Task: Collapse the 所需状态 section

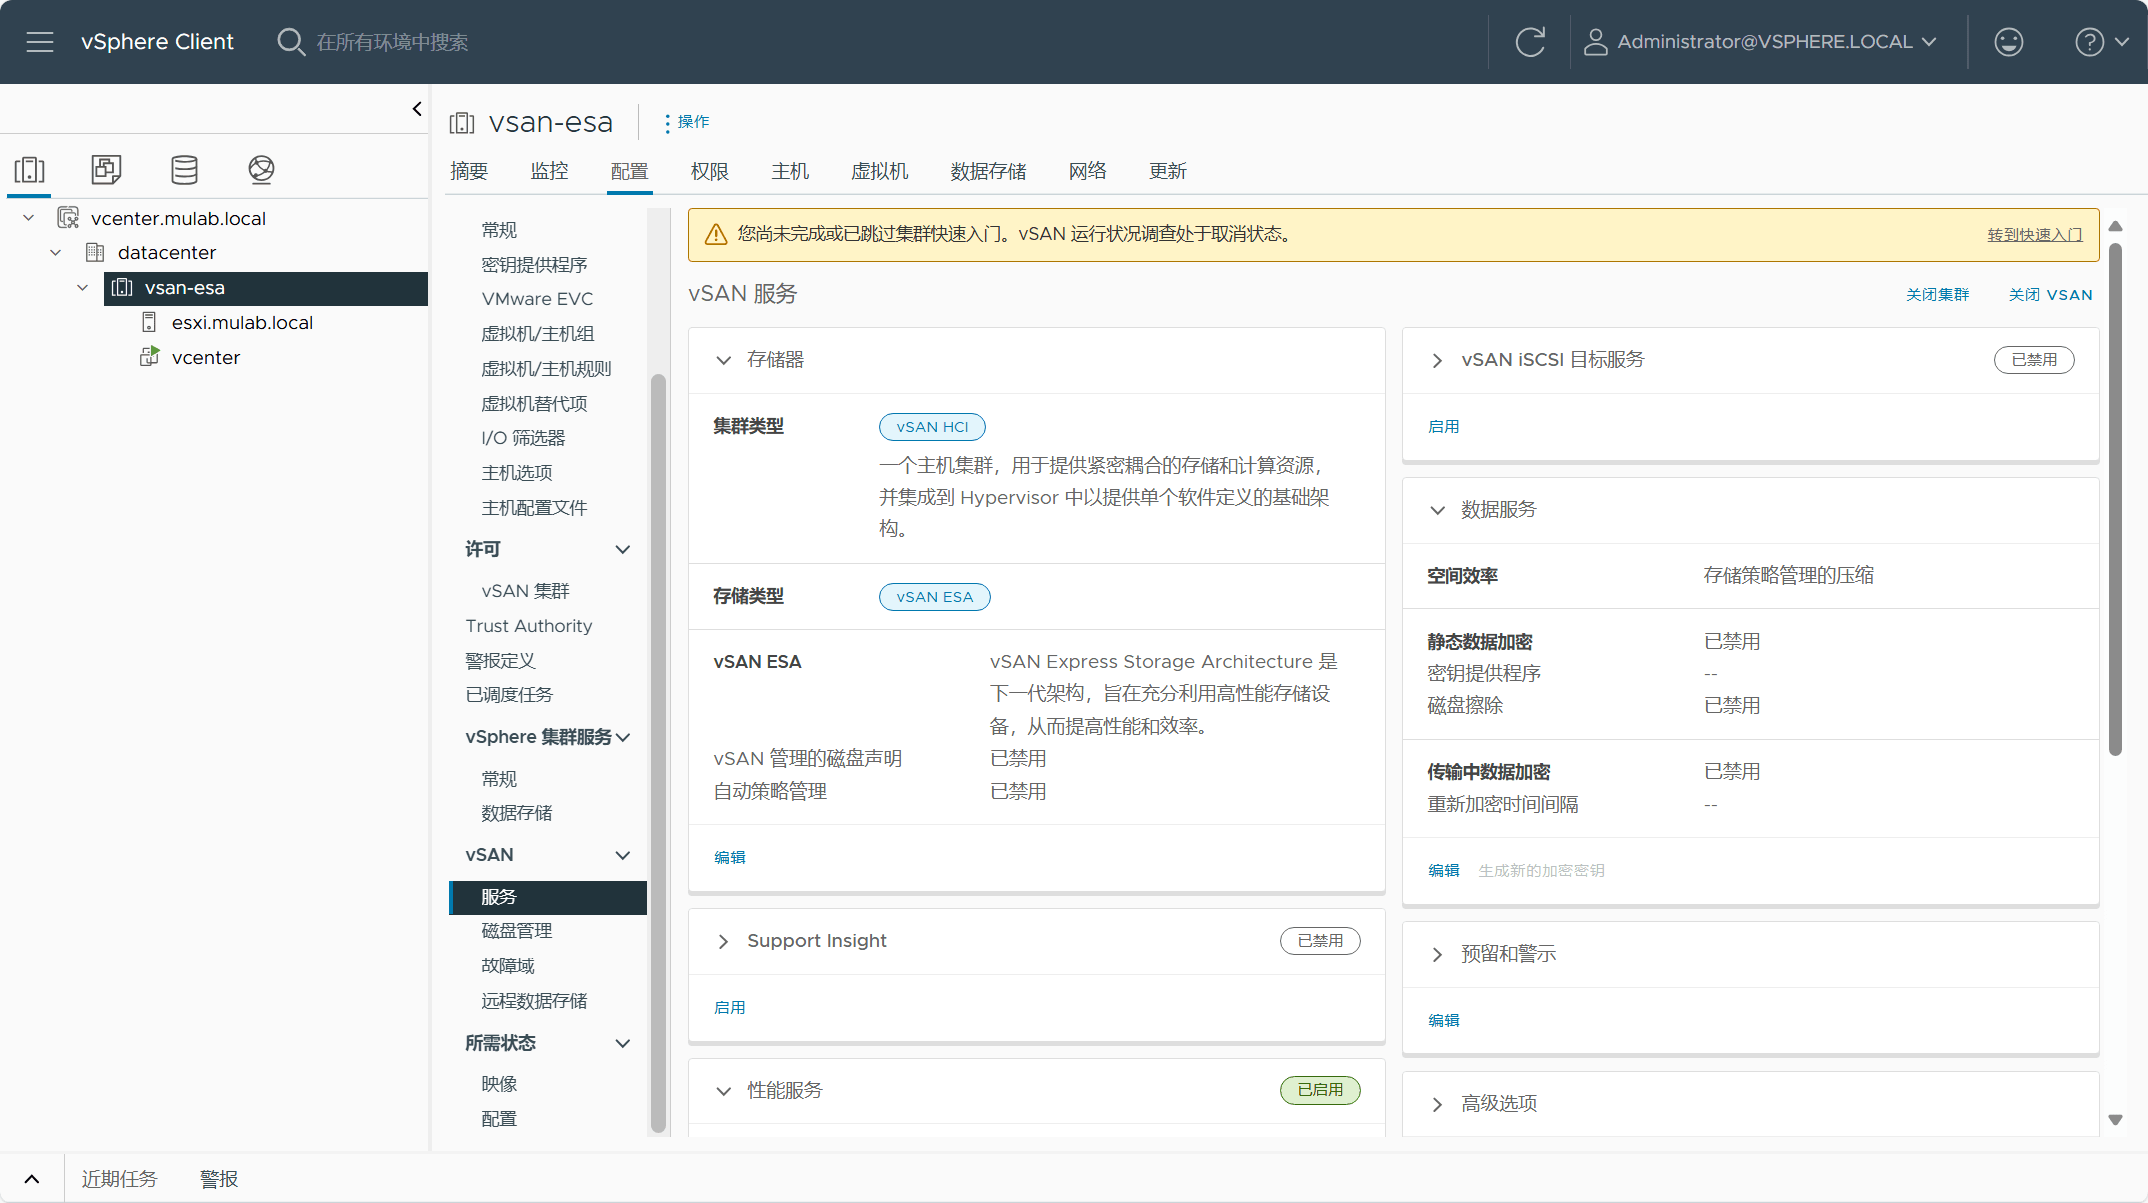Action: (622, 1043)
